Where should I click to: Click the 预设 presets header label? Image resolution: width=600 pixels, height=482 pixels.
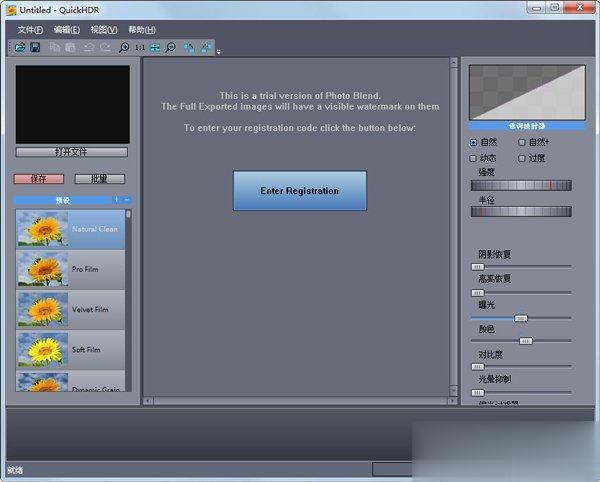[63, 200]
